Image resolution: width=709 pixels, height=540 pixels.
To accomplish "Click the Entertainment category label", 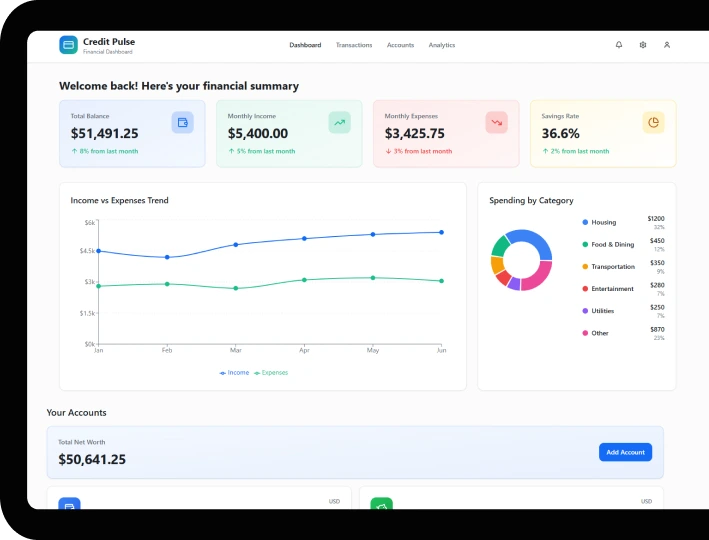I will coord(612,289).
